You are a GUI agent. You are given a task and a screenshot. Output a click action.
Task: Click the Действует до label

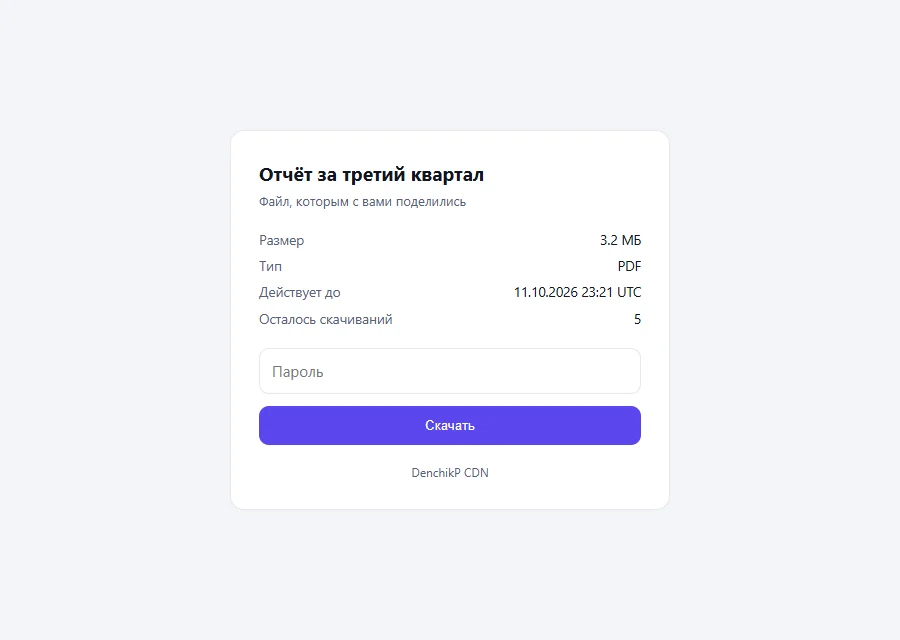pyautogui.click(x=300, y=293)
